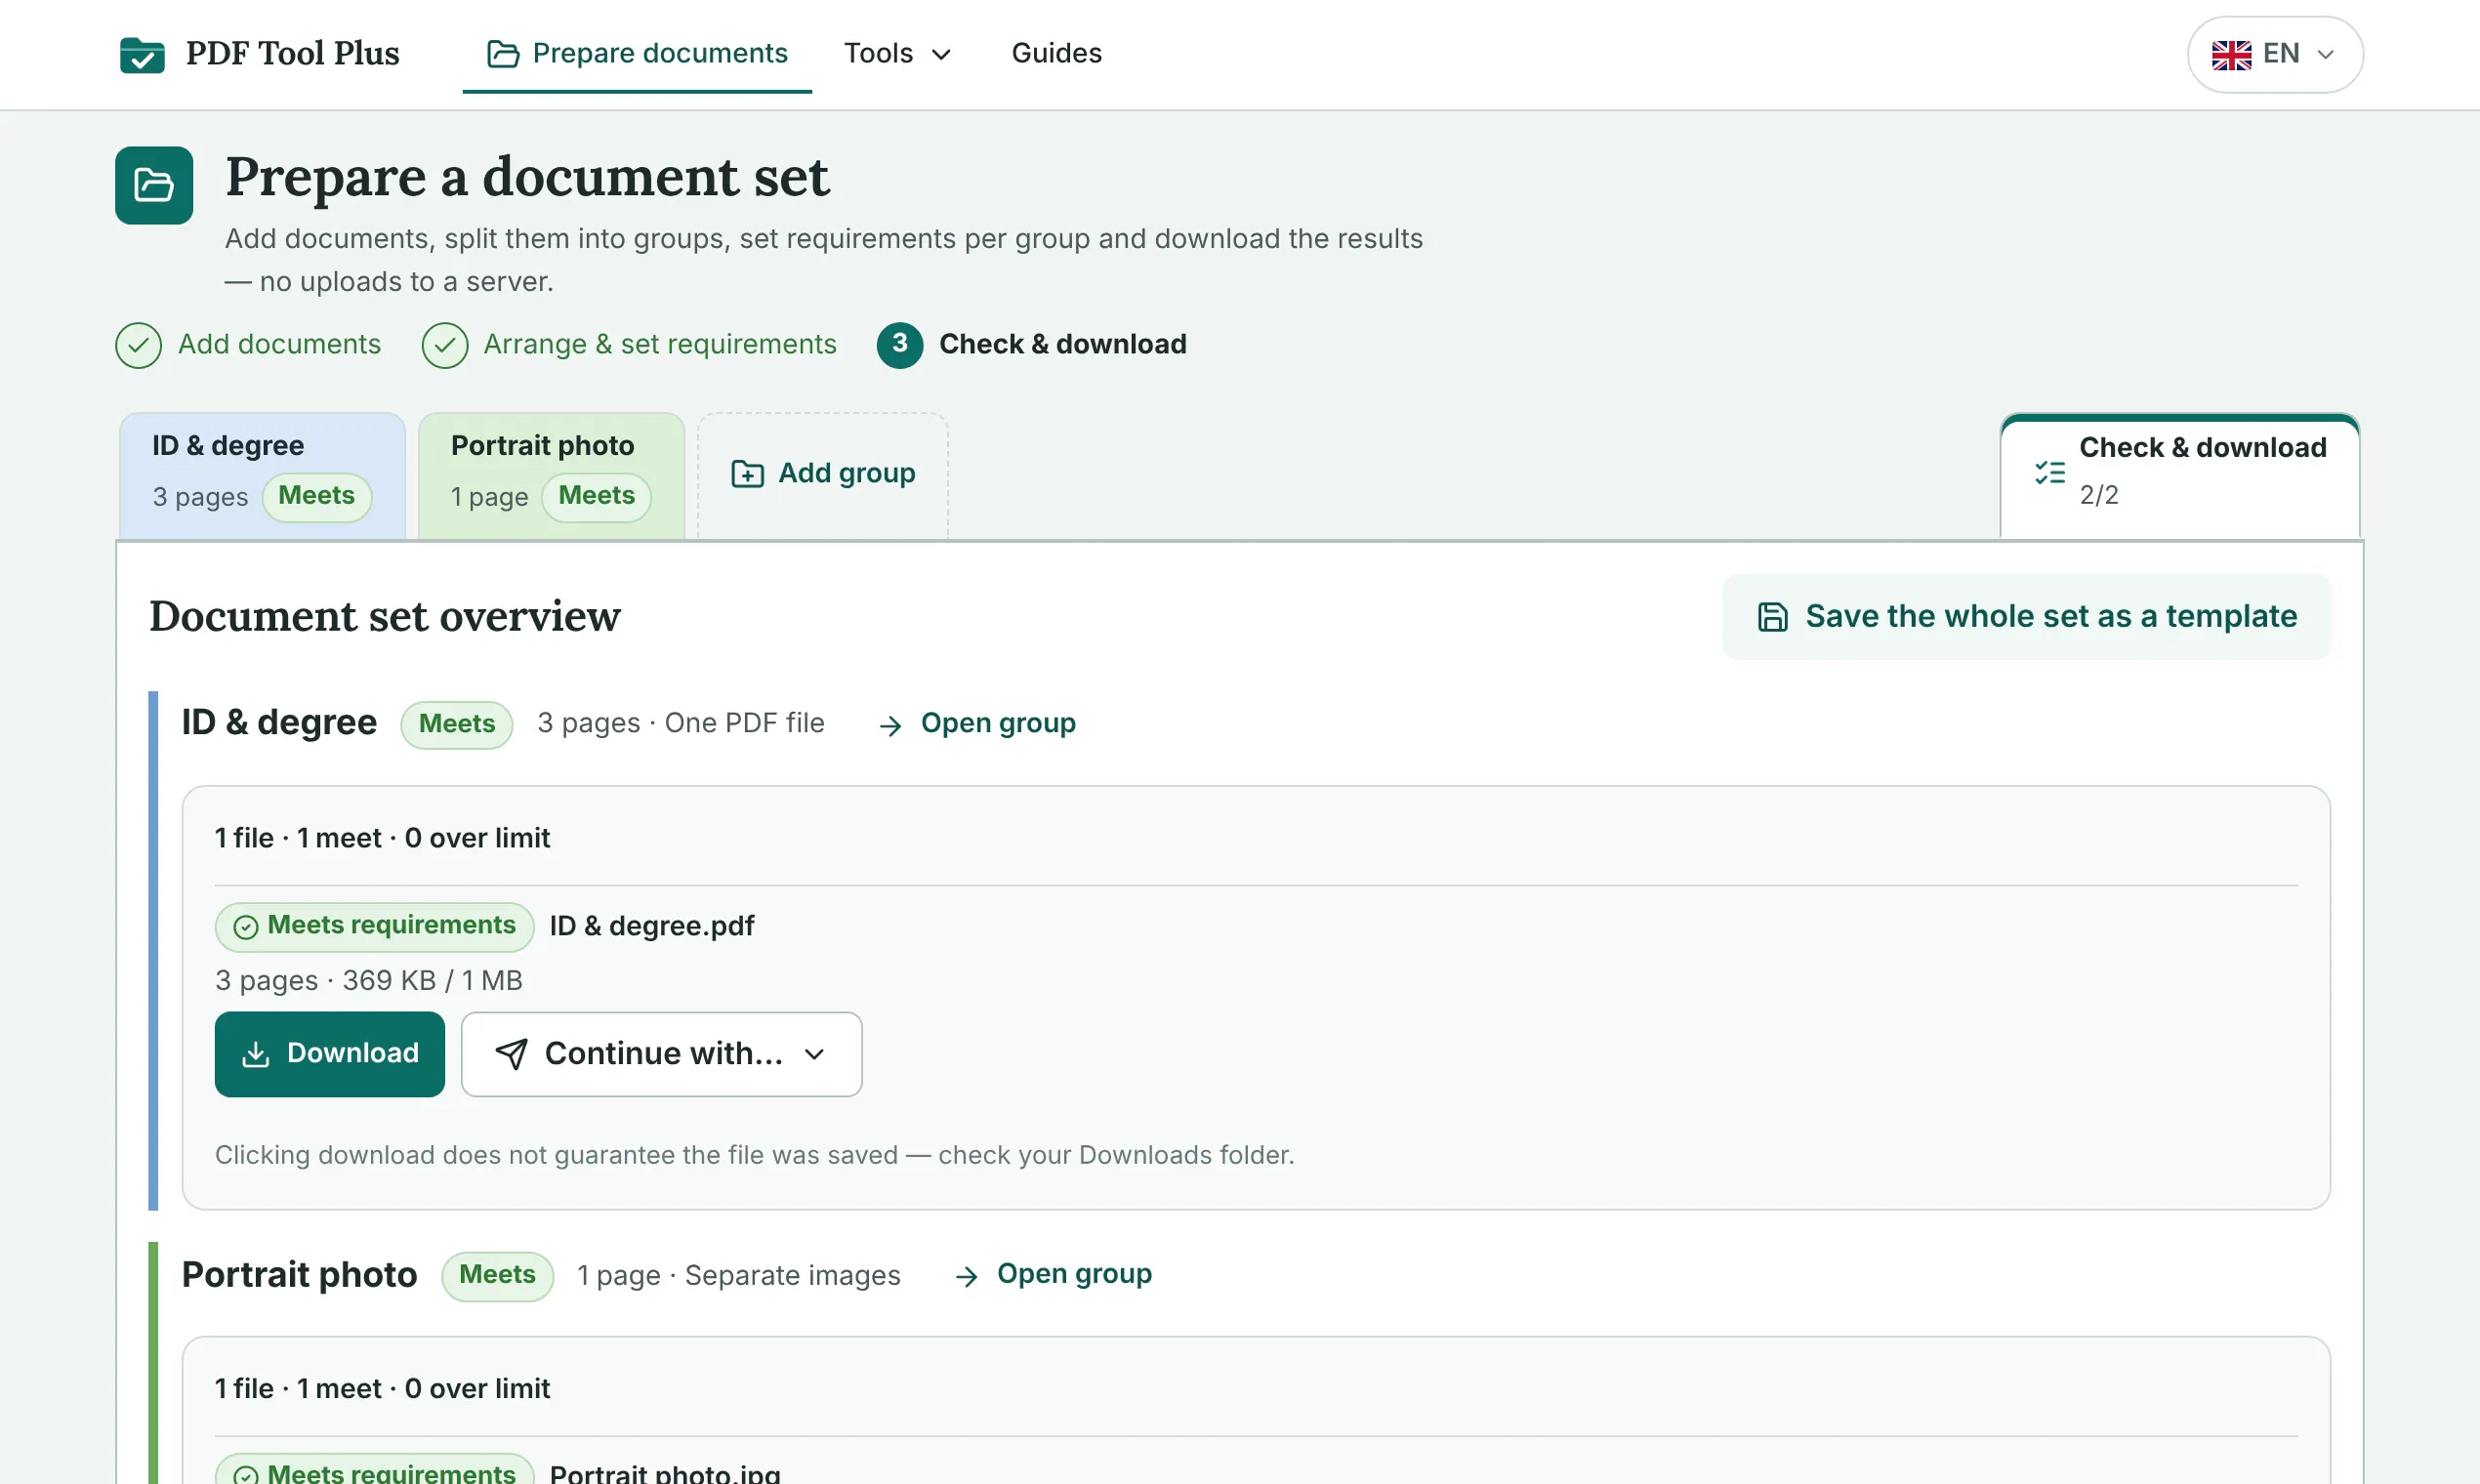Open the EN language selector
This screenshot has height=1484, width=2480.
(2275, 54)
